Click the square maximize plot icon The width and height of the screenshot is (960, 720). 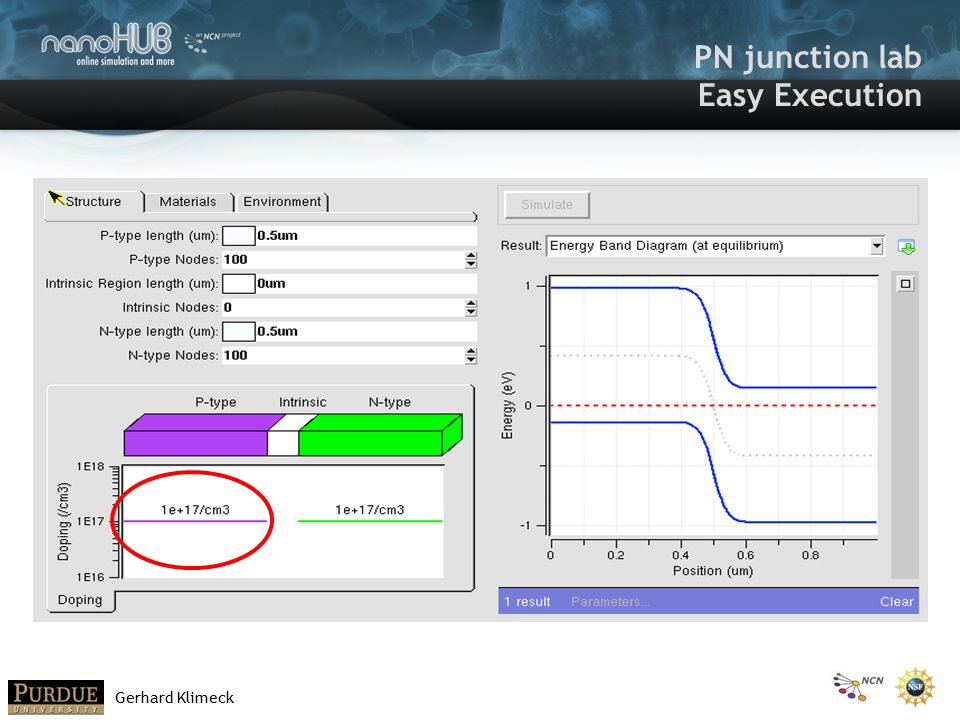coord(906,284)
